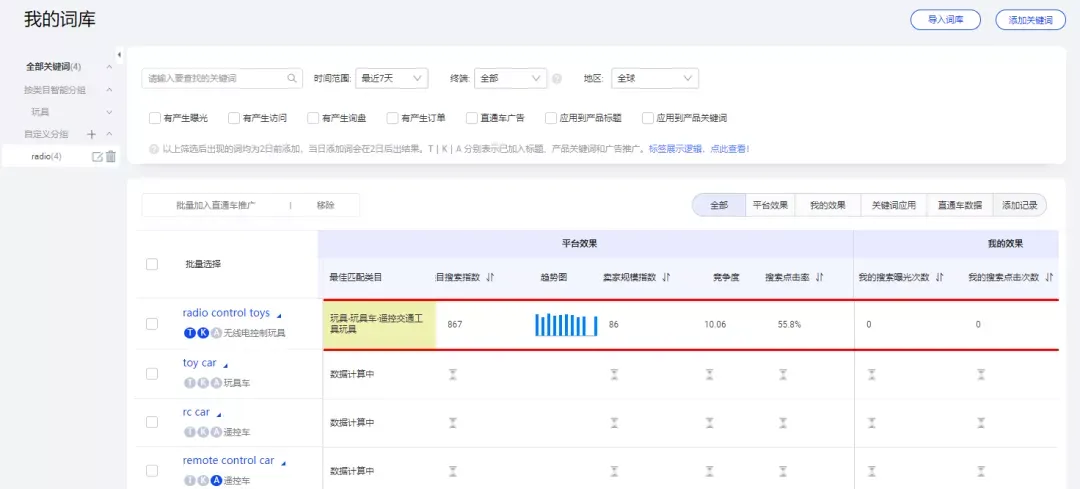Screen dimensions: 1080x489
Task: Switch to the 添加记录 tab
Action: click(x=1019, y=205)
